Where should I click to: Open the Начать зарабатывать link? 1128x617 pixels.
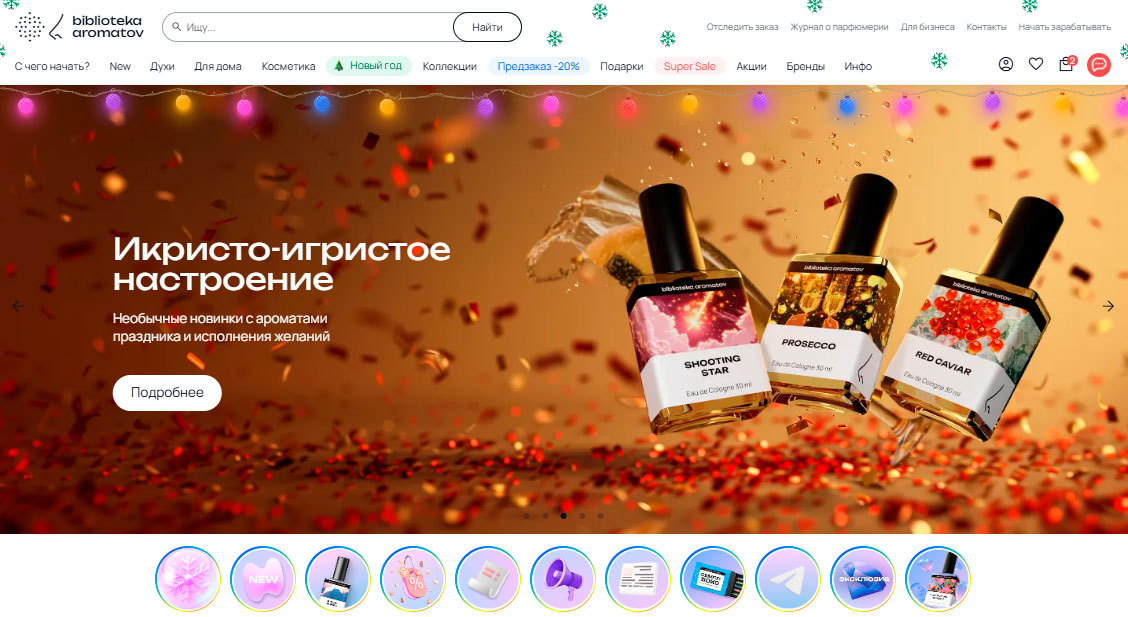click(1065, 27)
